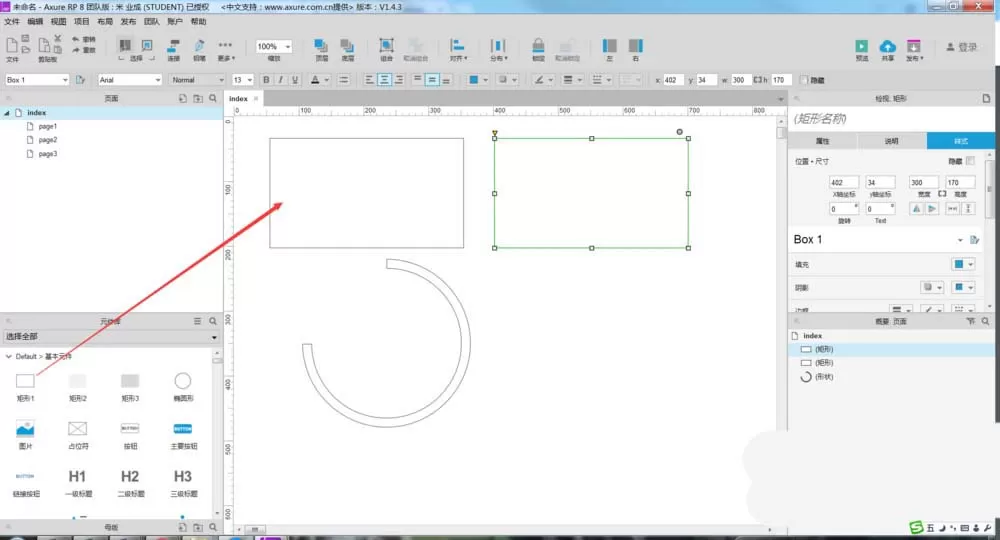Toggle hidden checkbox in style panel
The image size is (1000, 540).
pos(970,161)
